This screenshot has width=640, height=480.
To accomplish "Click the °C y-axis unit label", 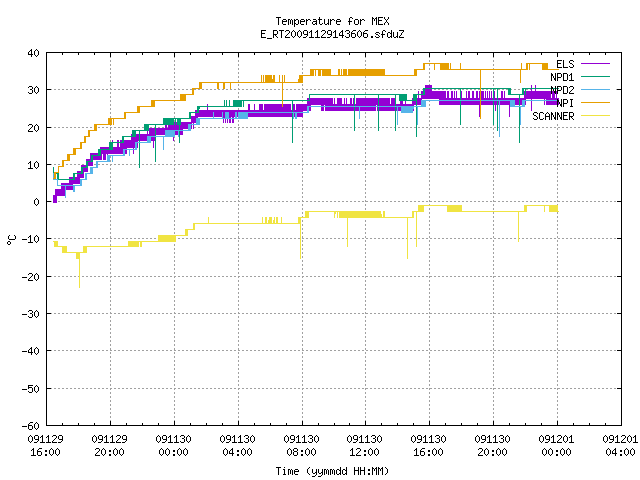I will pos(12,240).
